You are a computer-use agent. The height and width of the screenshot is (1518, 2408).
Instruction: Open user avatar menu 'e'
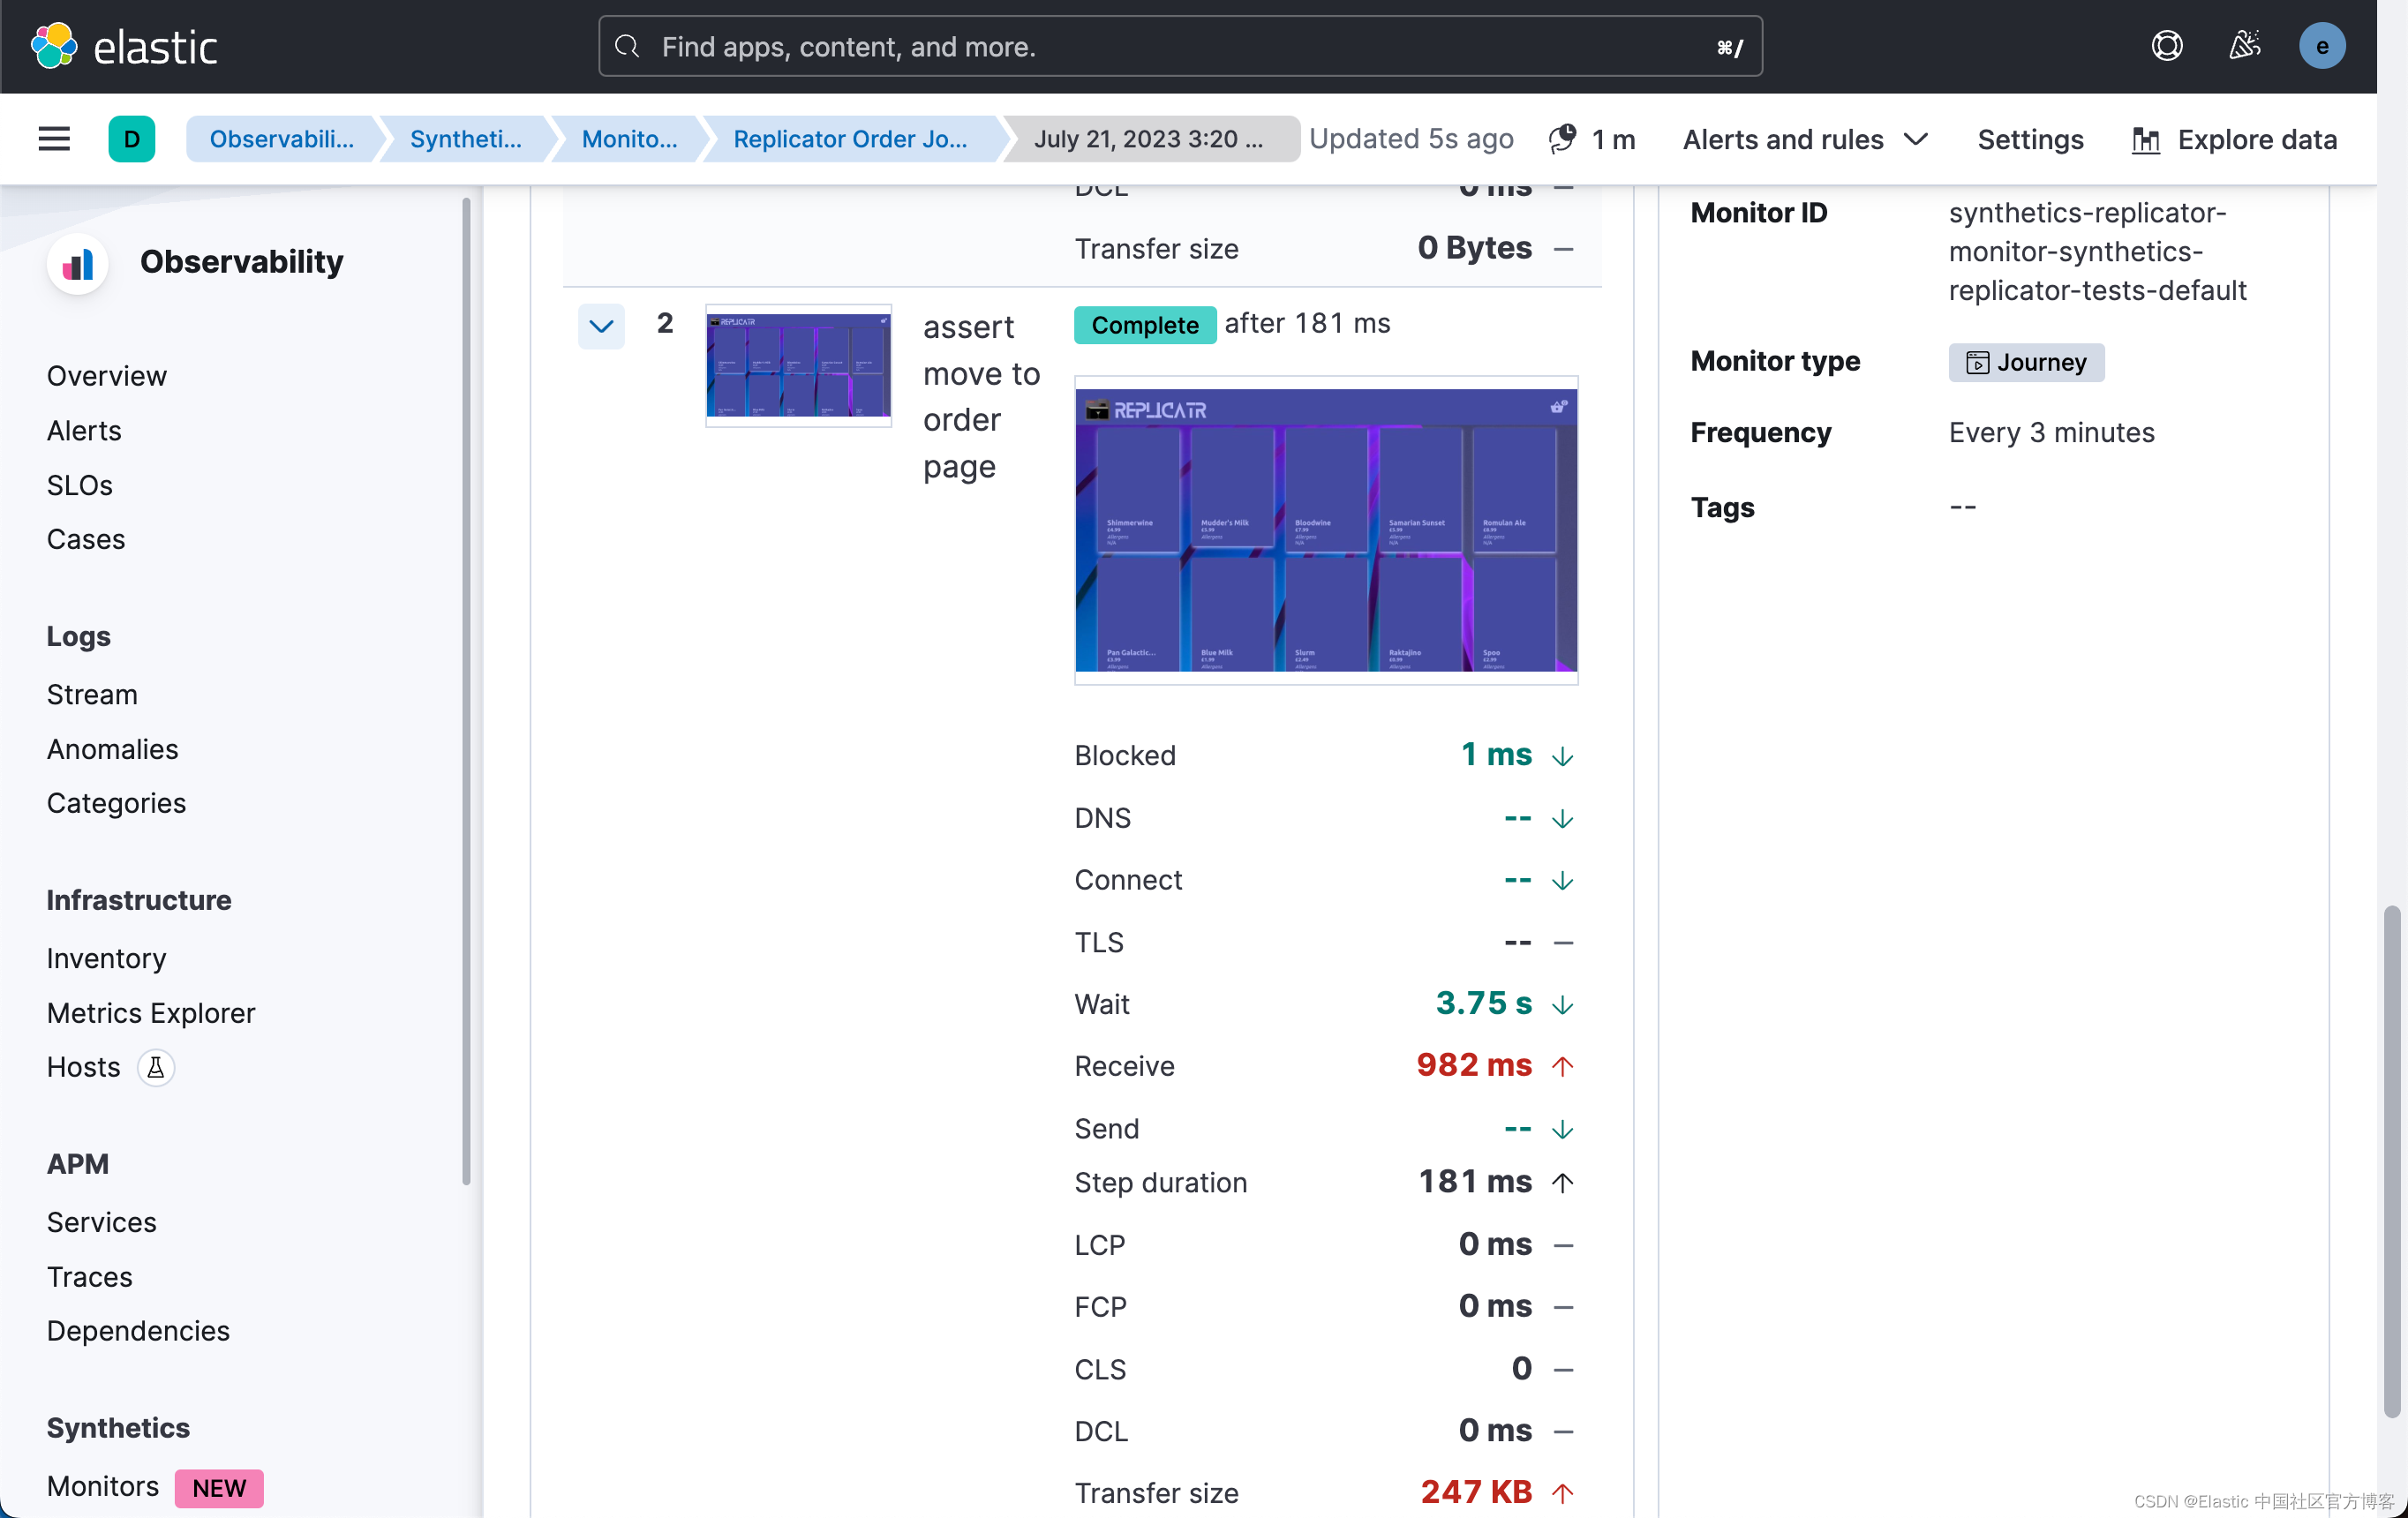point(2321,46)
